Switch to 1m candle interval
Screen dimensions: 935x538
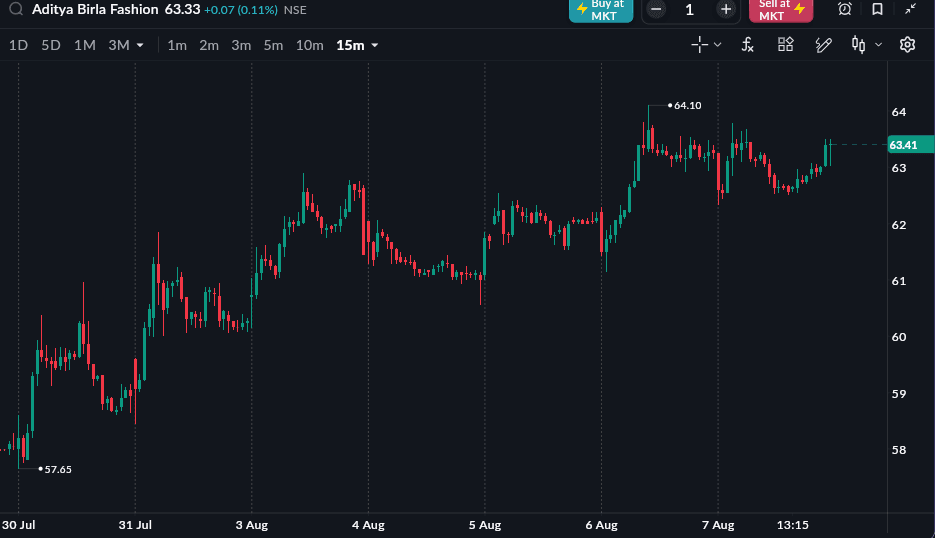click(x=177, y=45)
